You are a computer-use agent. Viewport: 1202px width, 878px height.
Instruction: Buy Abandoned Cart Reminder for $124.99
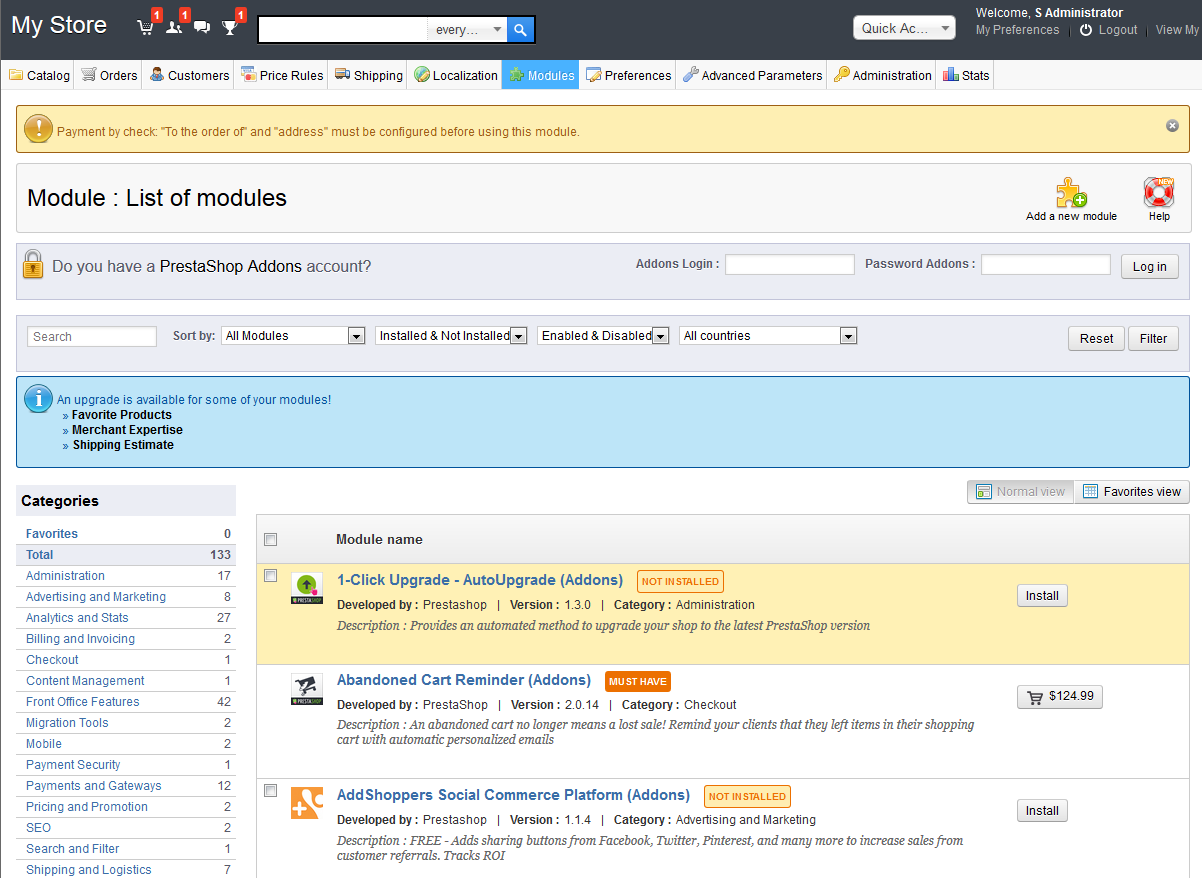coord(1059,696)
